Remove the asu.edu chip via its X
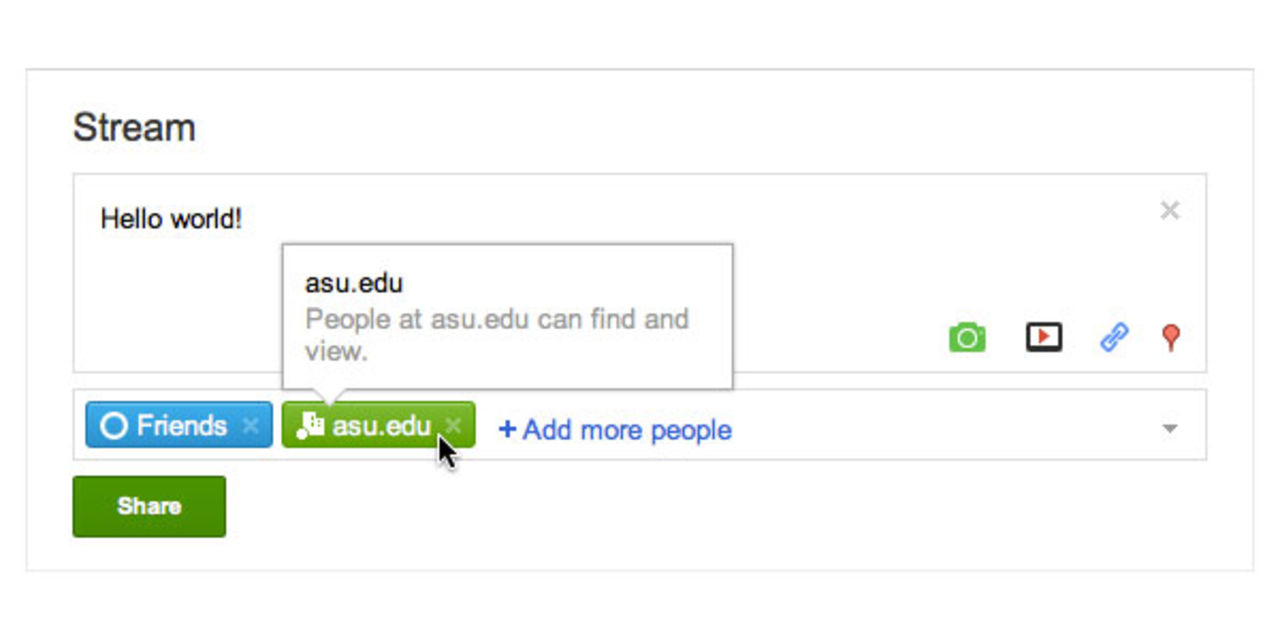The height and width of the screenshot is (640, 1280). pos(453,426)
